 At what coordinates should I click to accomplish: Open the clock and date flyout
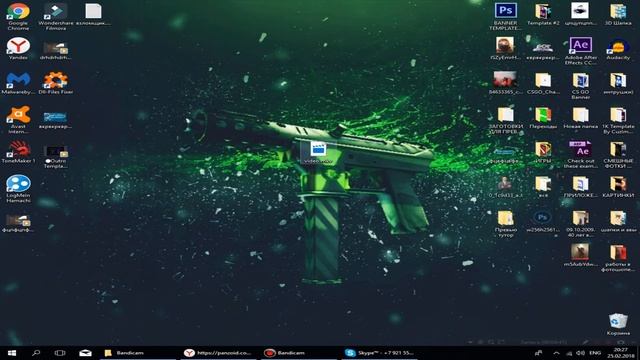coord(620,353)
